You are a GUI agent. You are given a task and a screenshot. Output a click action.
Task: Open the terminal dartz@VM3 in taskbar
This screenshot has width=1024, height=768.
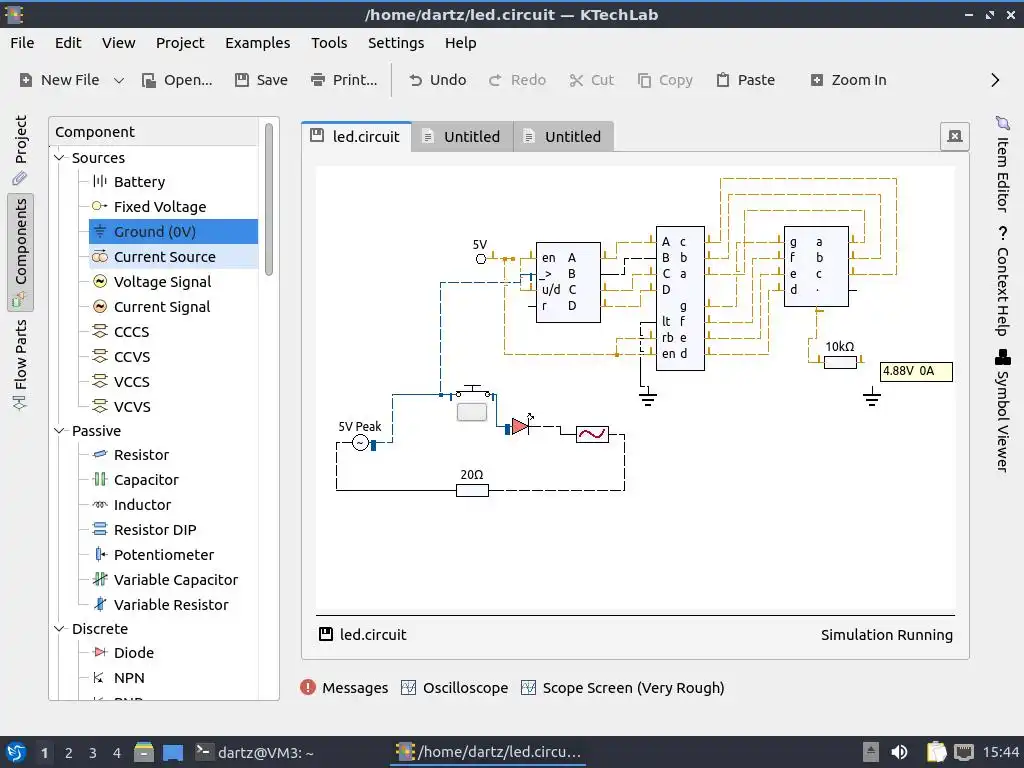coord(254,752)
